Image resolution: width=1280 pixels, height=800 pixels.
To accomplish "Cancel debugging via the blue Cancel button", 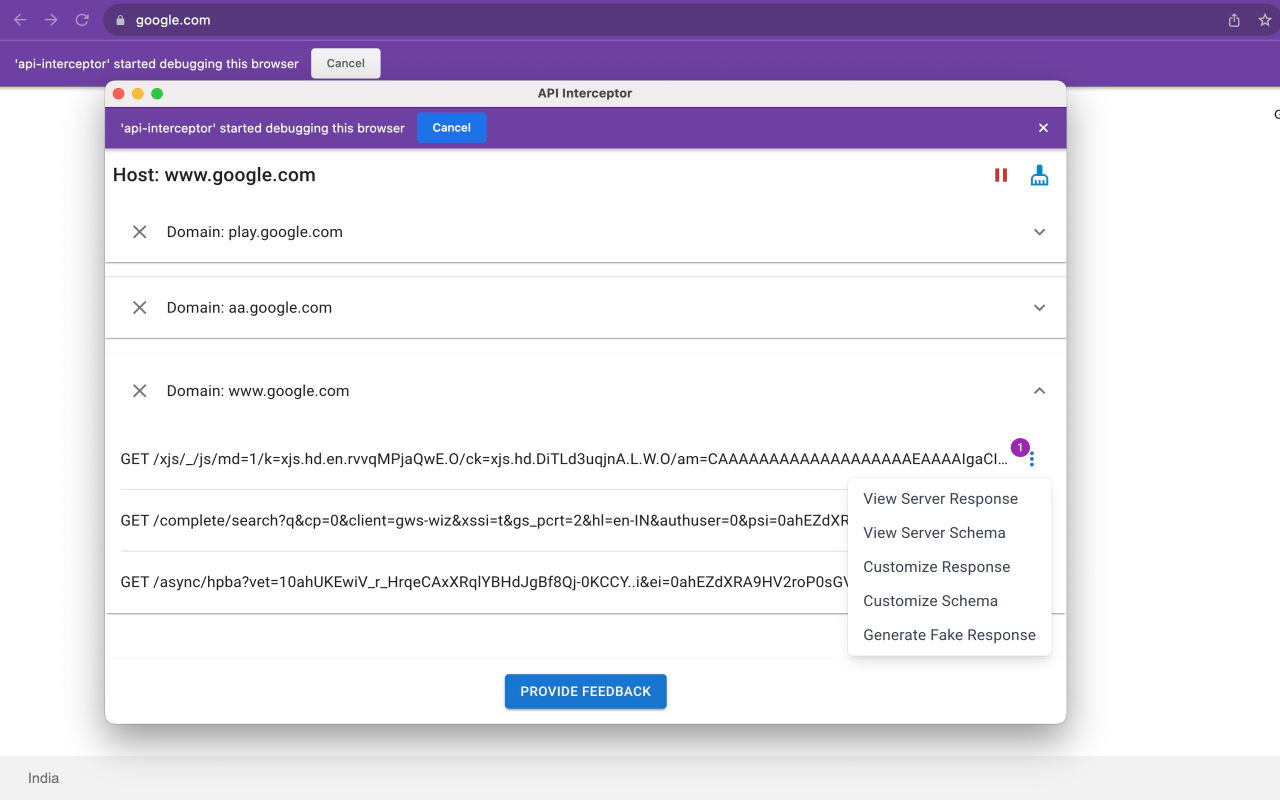I will coord(451,128).
